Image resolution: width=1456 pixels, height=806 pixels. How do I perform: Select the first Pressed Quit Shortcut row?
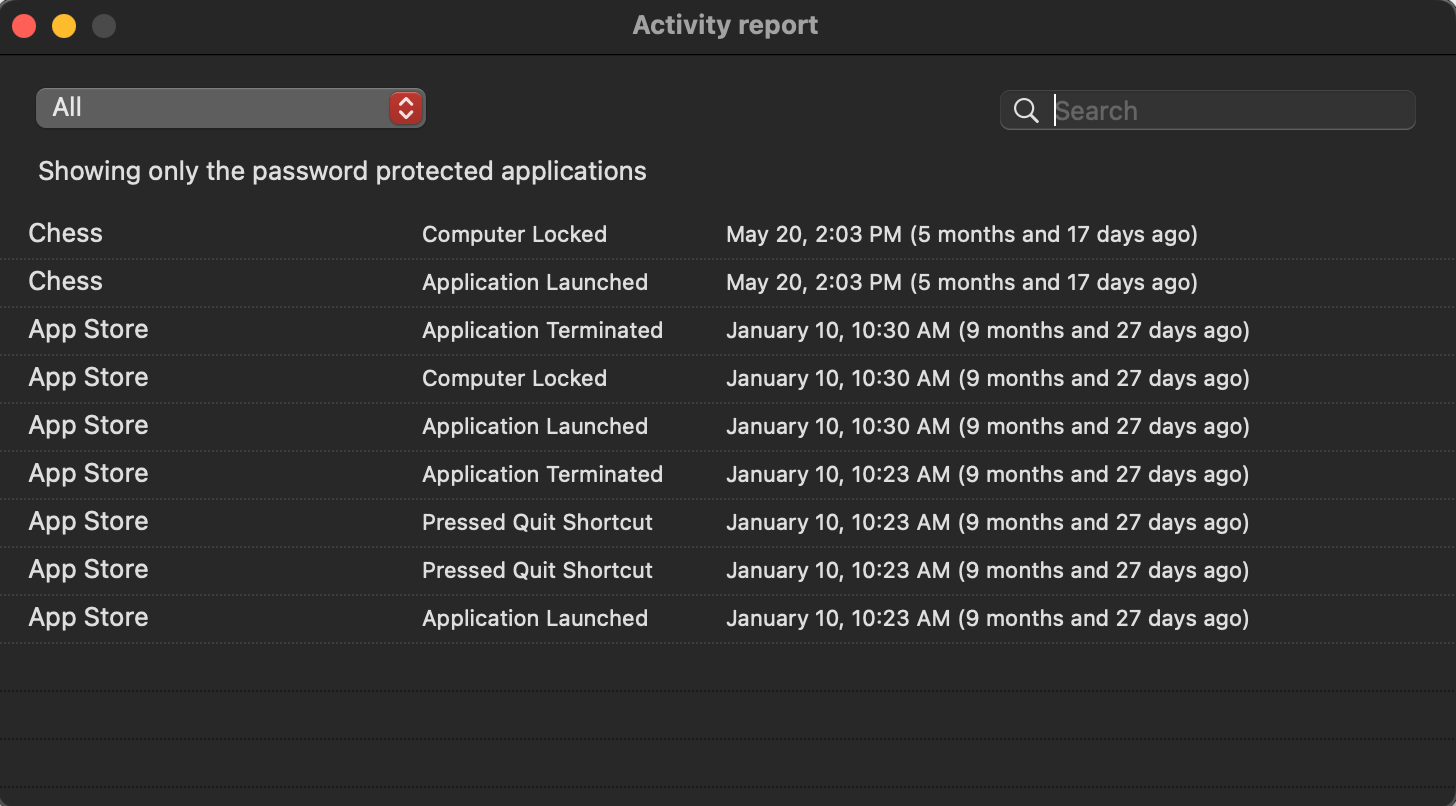point(537,522)
